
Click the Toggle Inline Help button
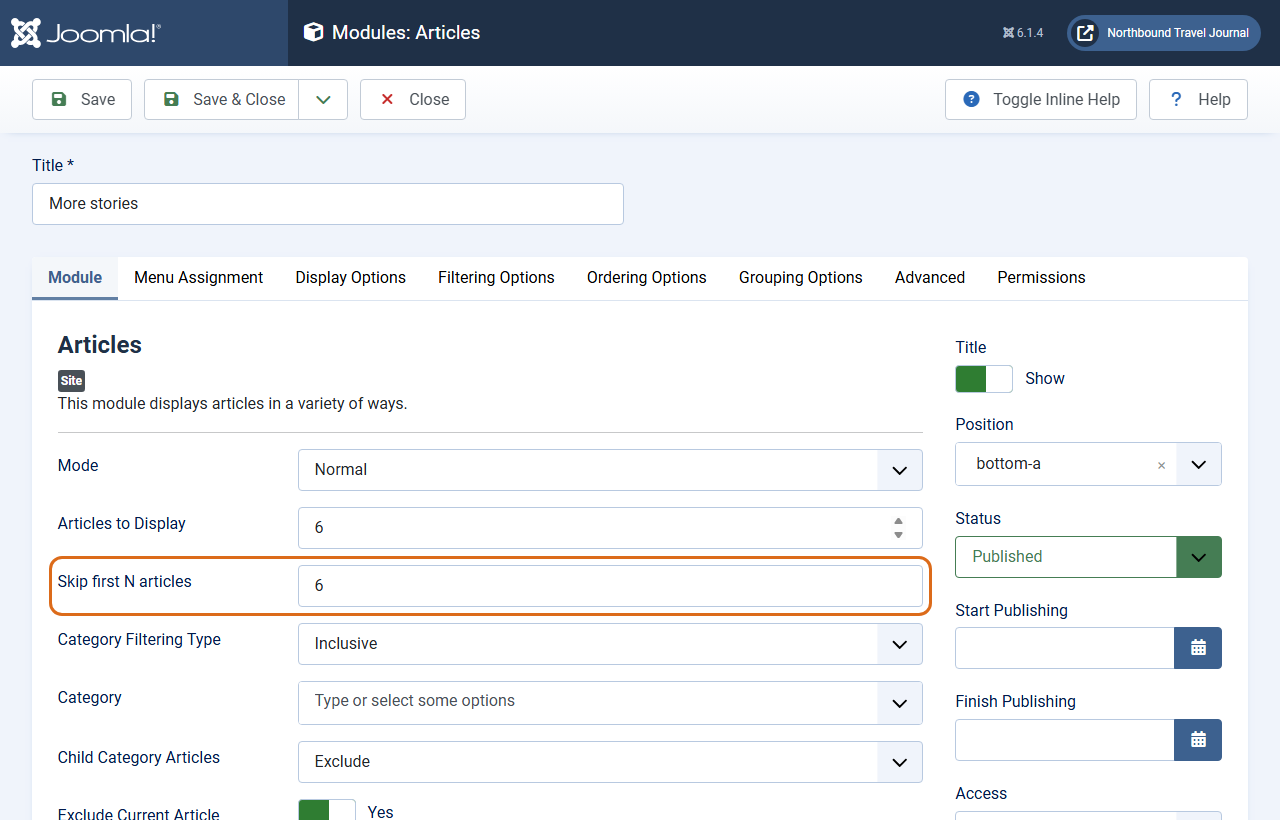tap(1041, 99)
